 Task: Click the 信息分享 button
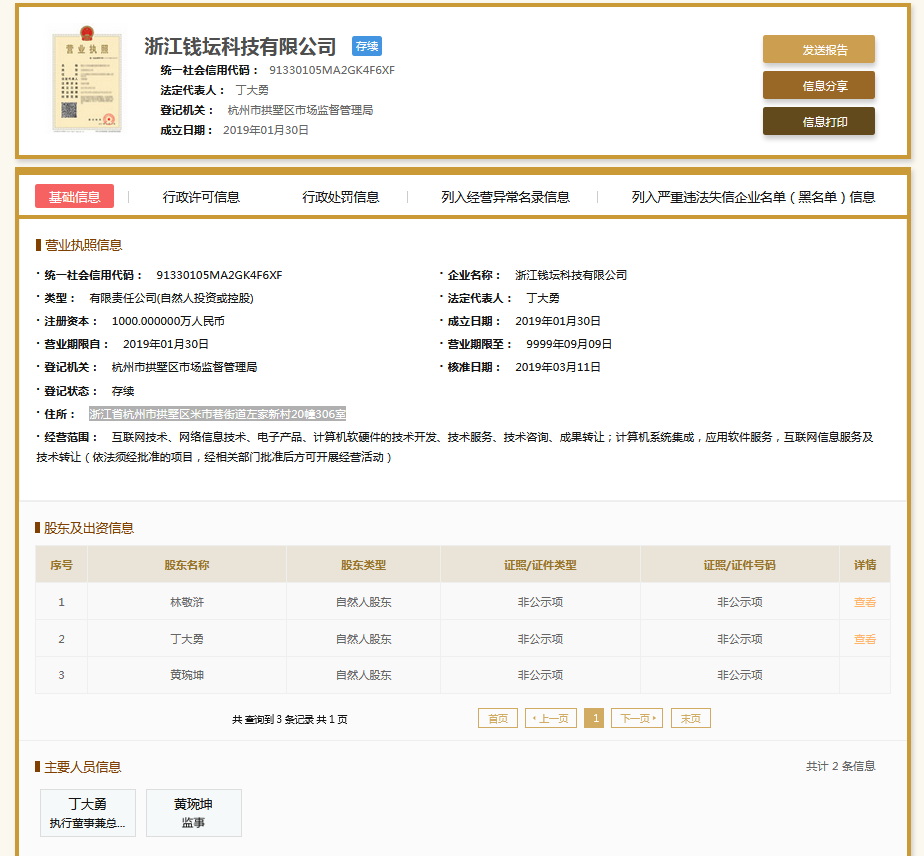(x=818, y=86)
